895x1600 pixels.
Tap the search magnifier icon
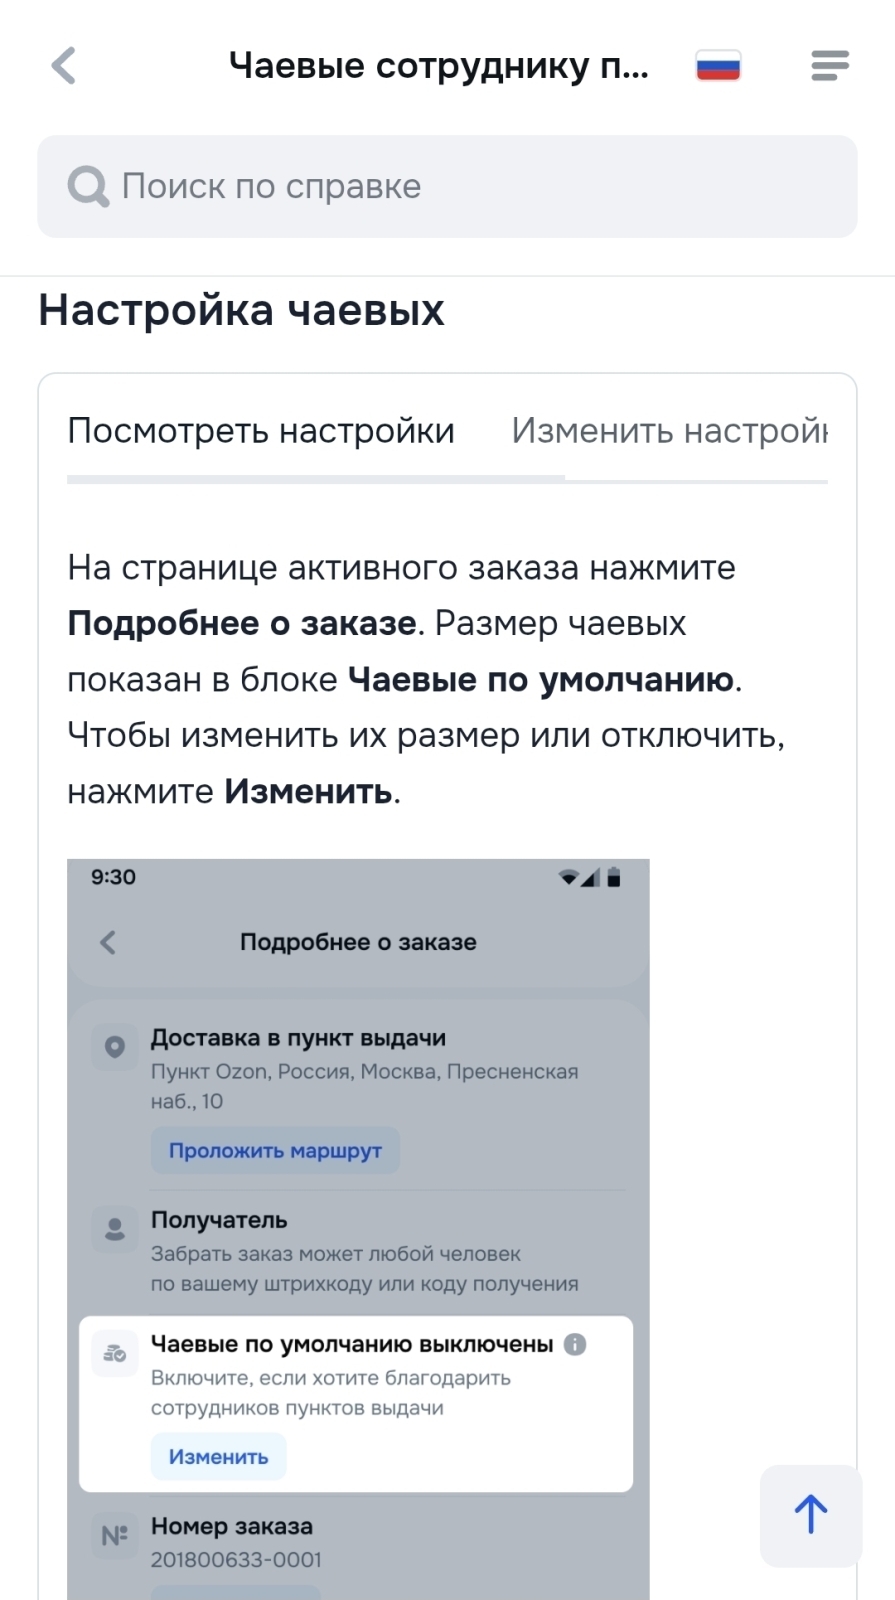87,186
